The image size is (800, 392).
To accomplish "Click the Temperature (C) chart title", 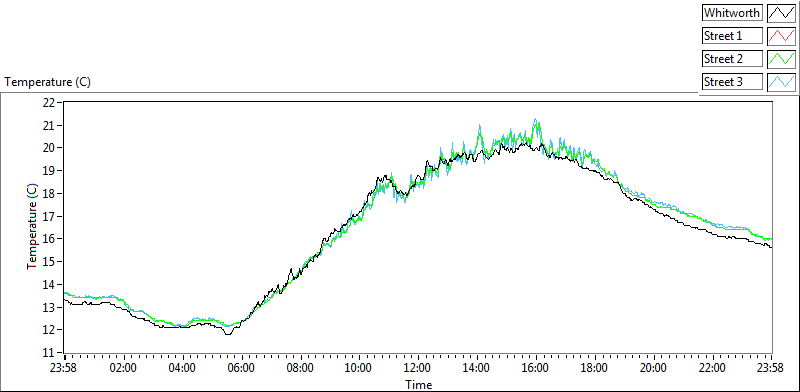I will point(47,82).
